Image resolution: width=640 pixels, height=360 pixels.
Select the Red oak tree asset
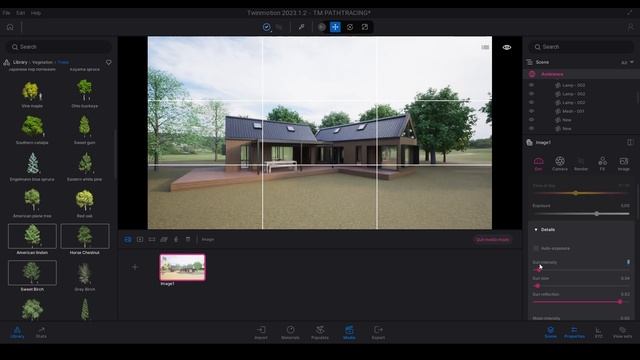tap(84, 203)
